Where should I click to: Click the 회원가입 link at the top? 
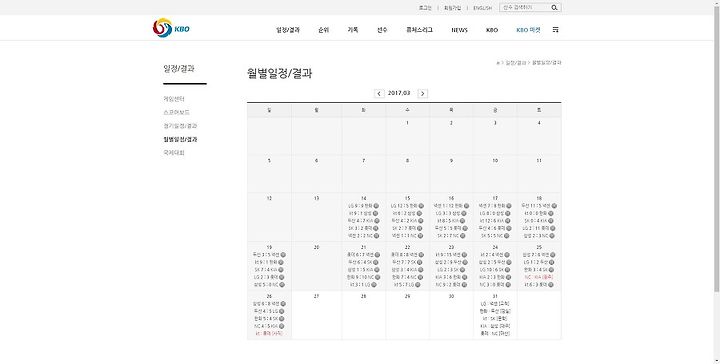click(452, 8)
